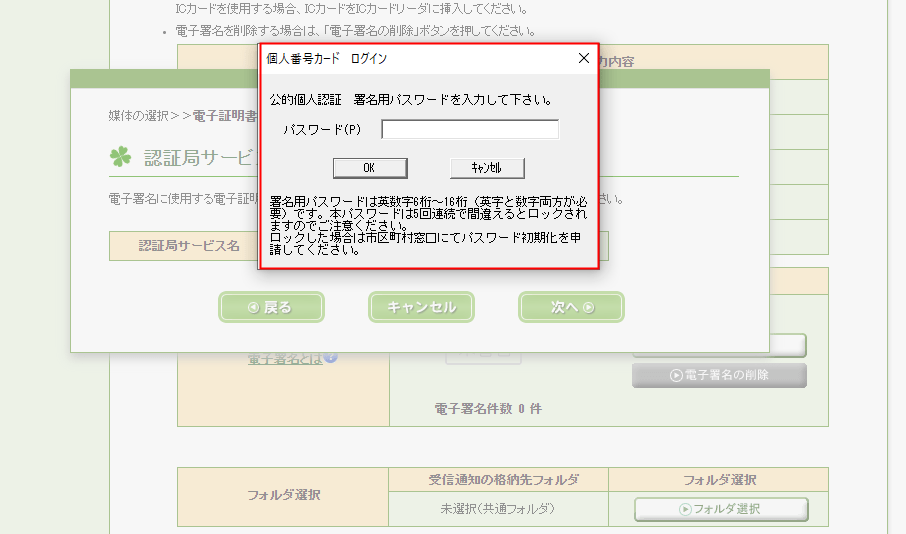Click the パスワード(P) label
The image size is (906, 534).
pyautogui.click(x=321, y=130)
